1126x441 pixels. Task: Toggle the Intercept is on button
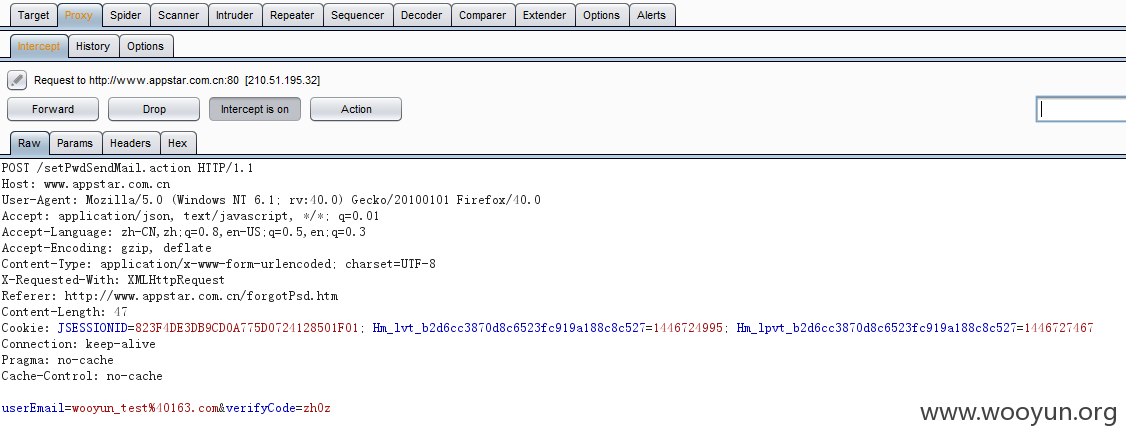point(255,109)
